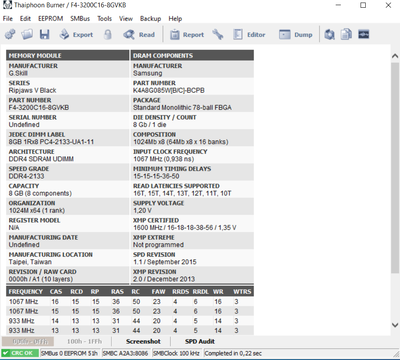
Task: Read the SPD with the Read button
Action: click(x=139, y=34)
